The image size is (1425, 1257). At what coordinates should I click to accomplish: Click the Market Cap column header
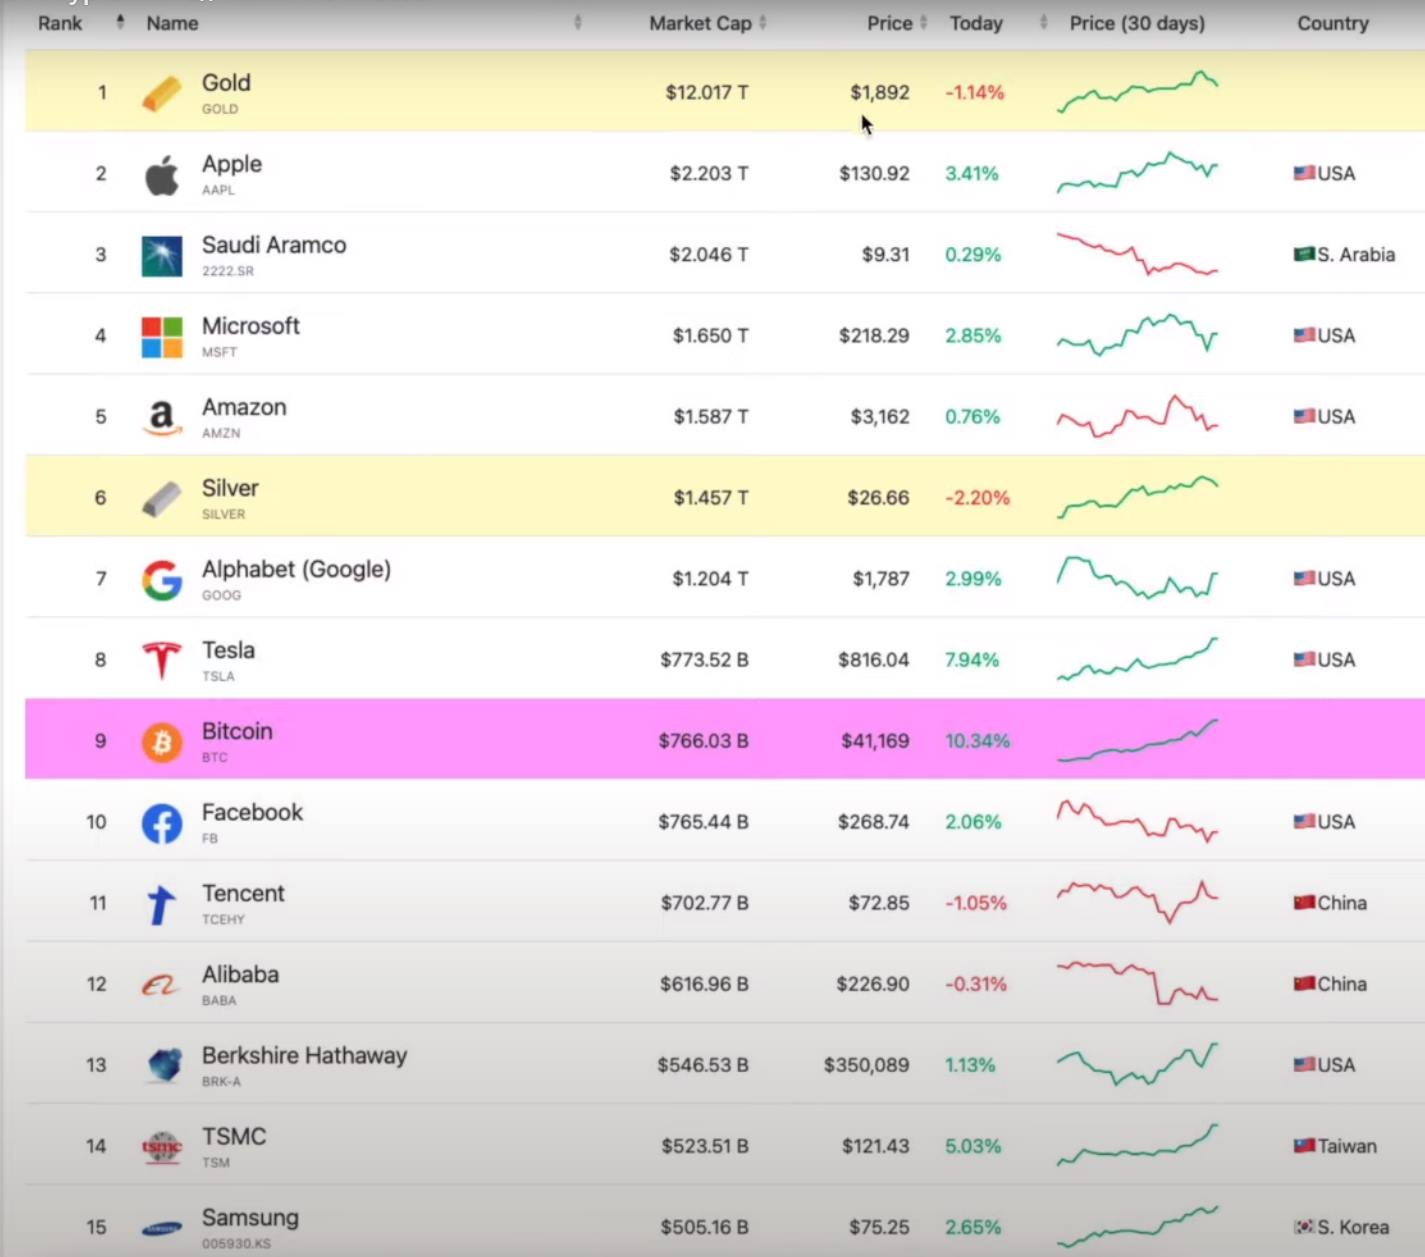700,23
